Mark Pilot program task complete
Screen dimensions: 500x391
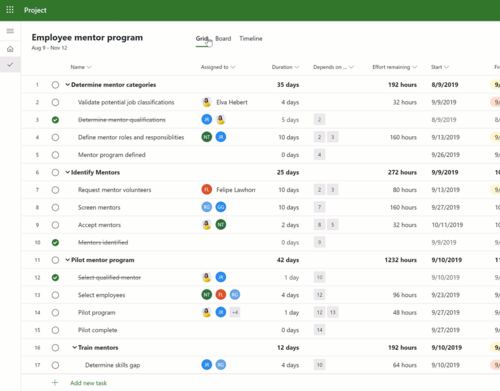[55, 313]
